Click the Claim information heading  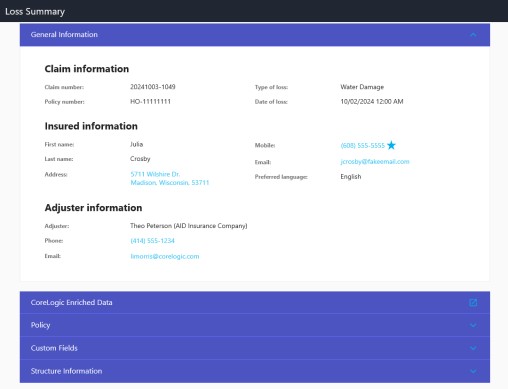[87, 69]
